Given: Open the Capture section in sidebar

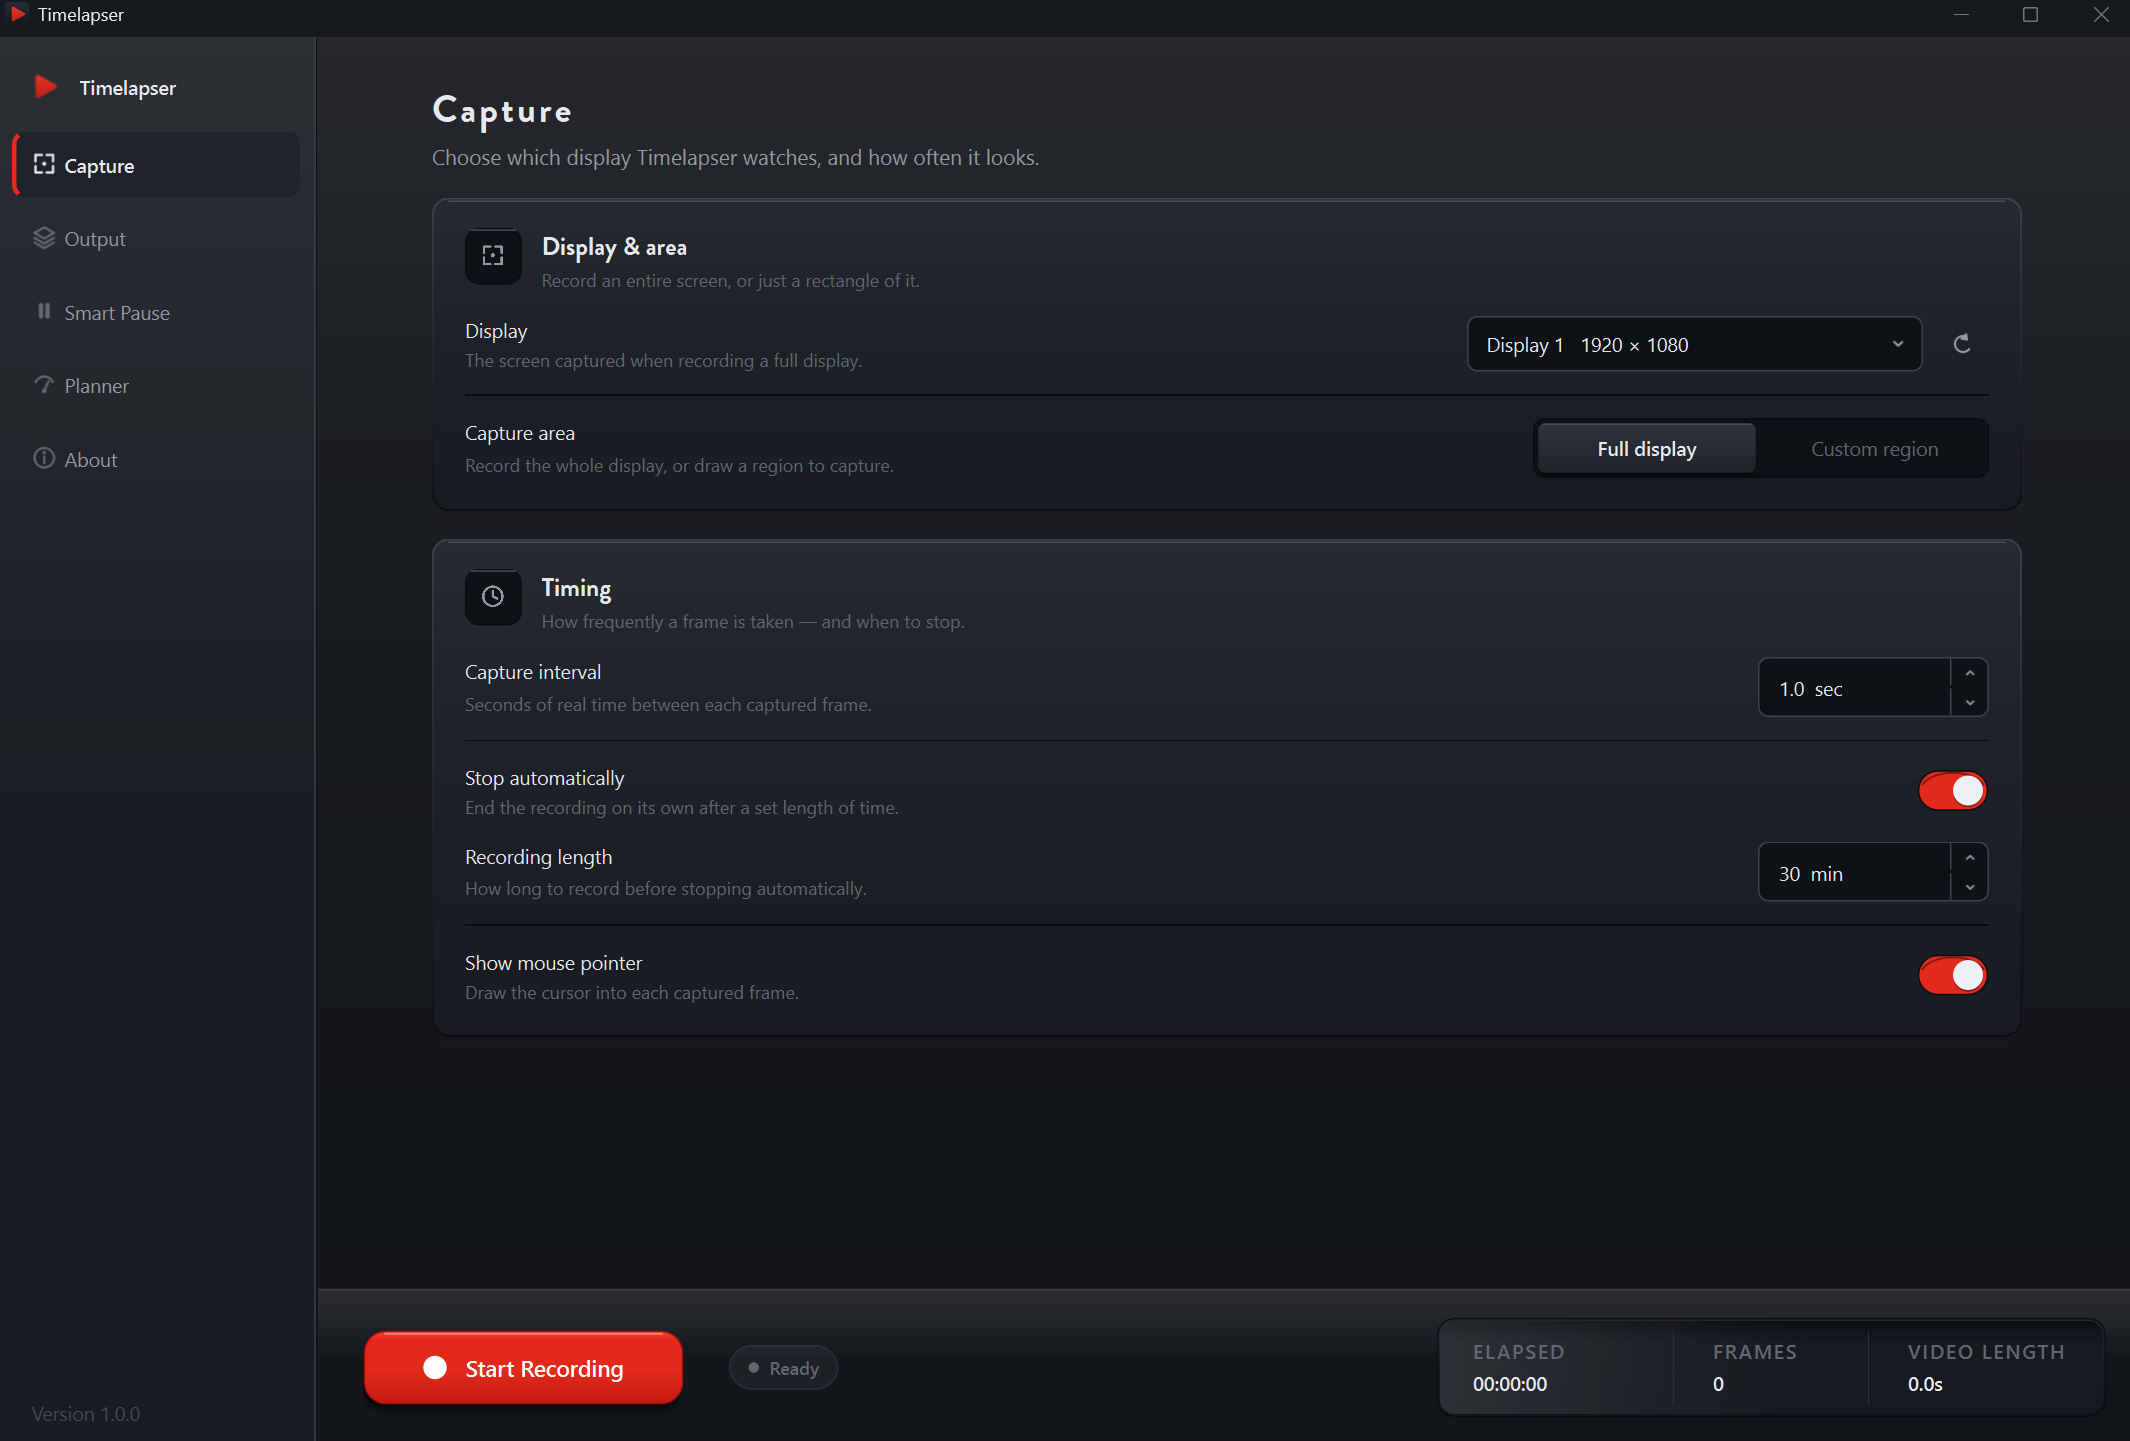Looking at the screenshot, I should pos(157,165).
